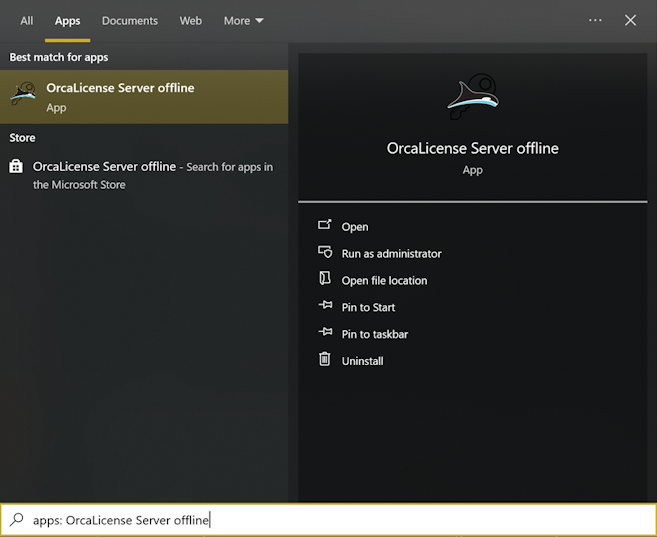Viewport: 657px width, 537px height.
Task: Select the Web search tab
Action: point(191,20)
